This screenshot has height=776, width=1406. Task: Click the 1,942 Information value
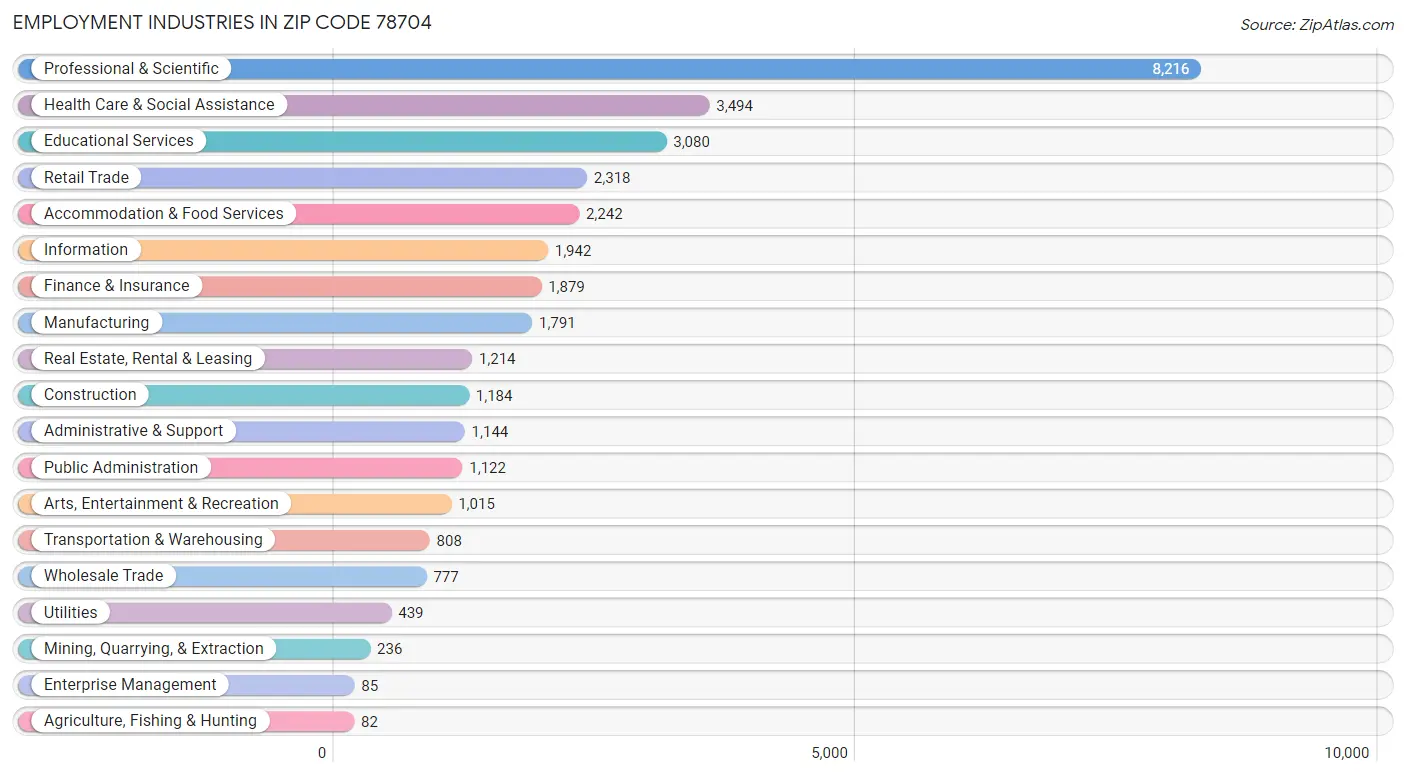coord(573,251)
